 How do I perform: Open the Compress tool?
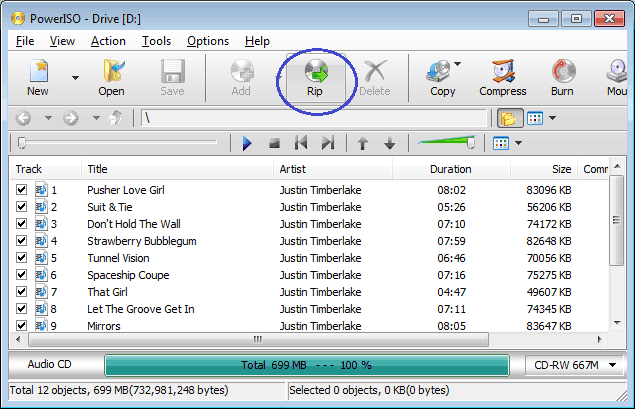click(x=503, y=78)
